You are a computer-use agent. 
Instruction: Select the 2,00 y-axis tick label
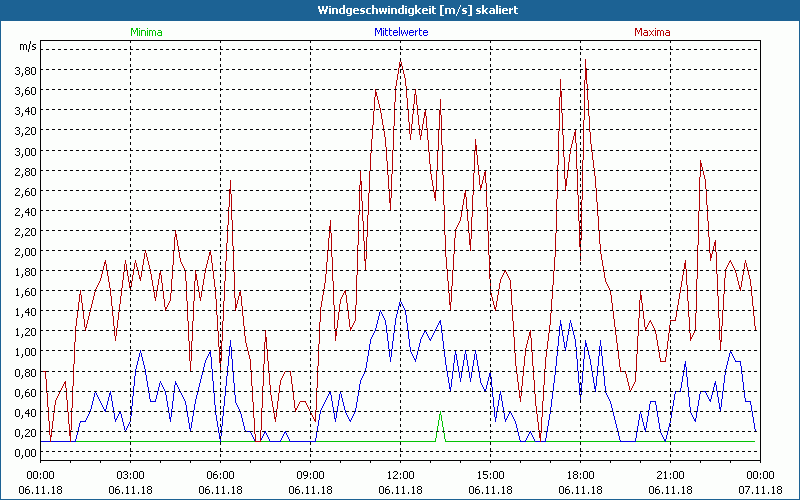point(25,252)
